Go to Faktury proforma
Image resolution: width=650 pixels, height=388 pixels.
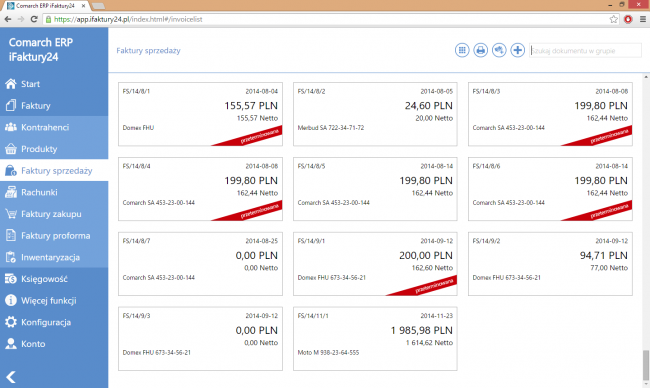pyautogui.click(x=54, y=235)
